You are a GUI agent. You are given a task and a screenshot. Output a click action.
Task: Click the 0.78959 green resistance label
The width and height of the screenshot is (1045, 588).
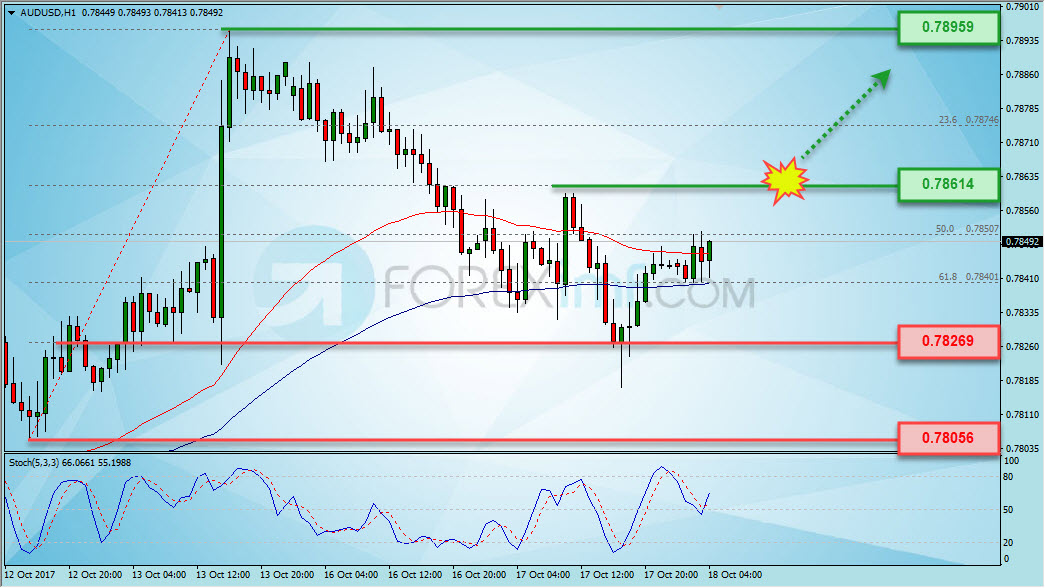point(948,27)
